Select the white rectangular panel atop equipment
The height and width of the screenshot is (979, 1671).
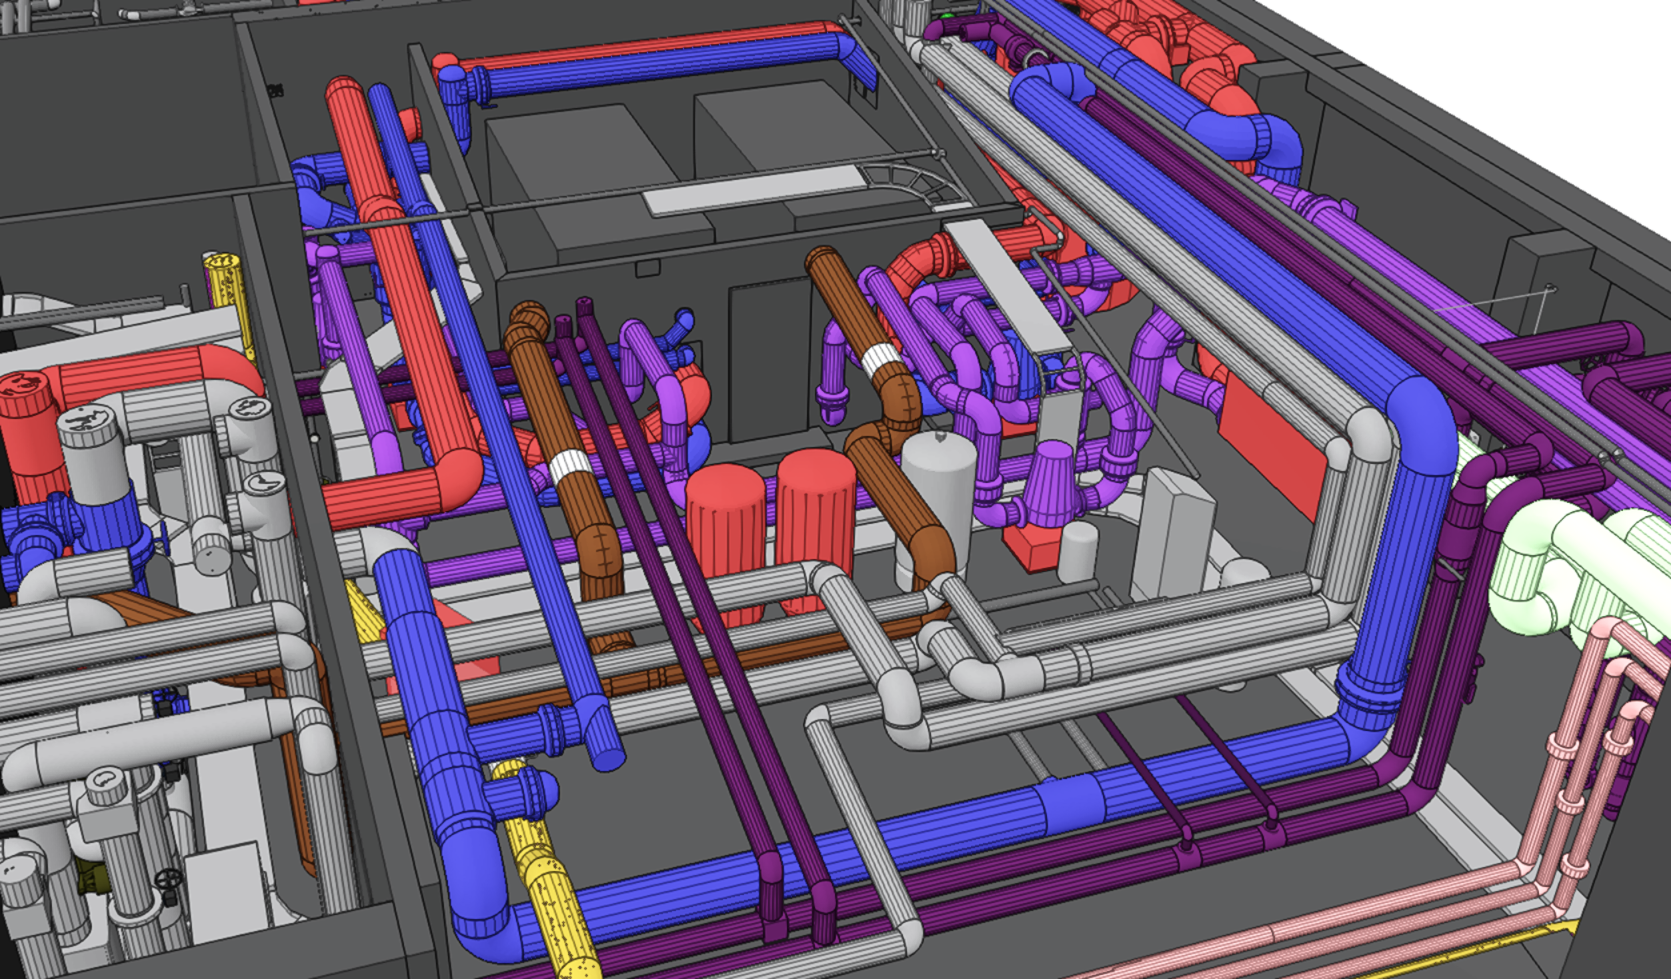(x=750, y=192)
